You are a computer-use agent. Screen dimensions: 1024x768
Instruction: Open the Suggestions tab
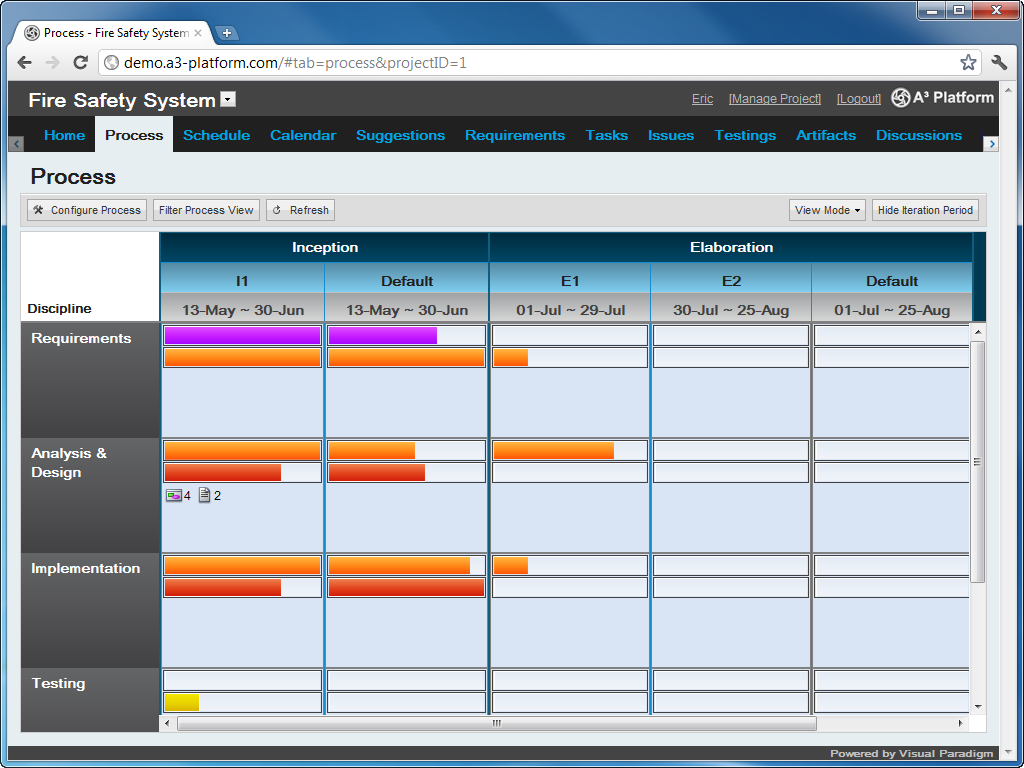(x=400, y=135)
